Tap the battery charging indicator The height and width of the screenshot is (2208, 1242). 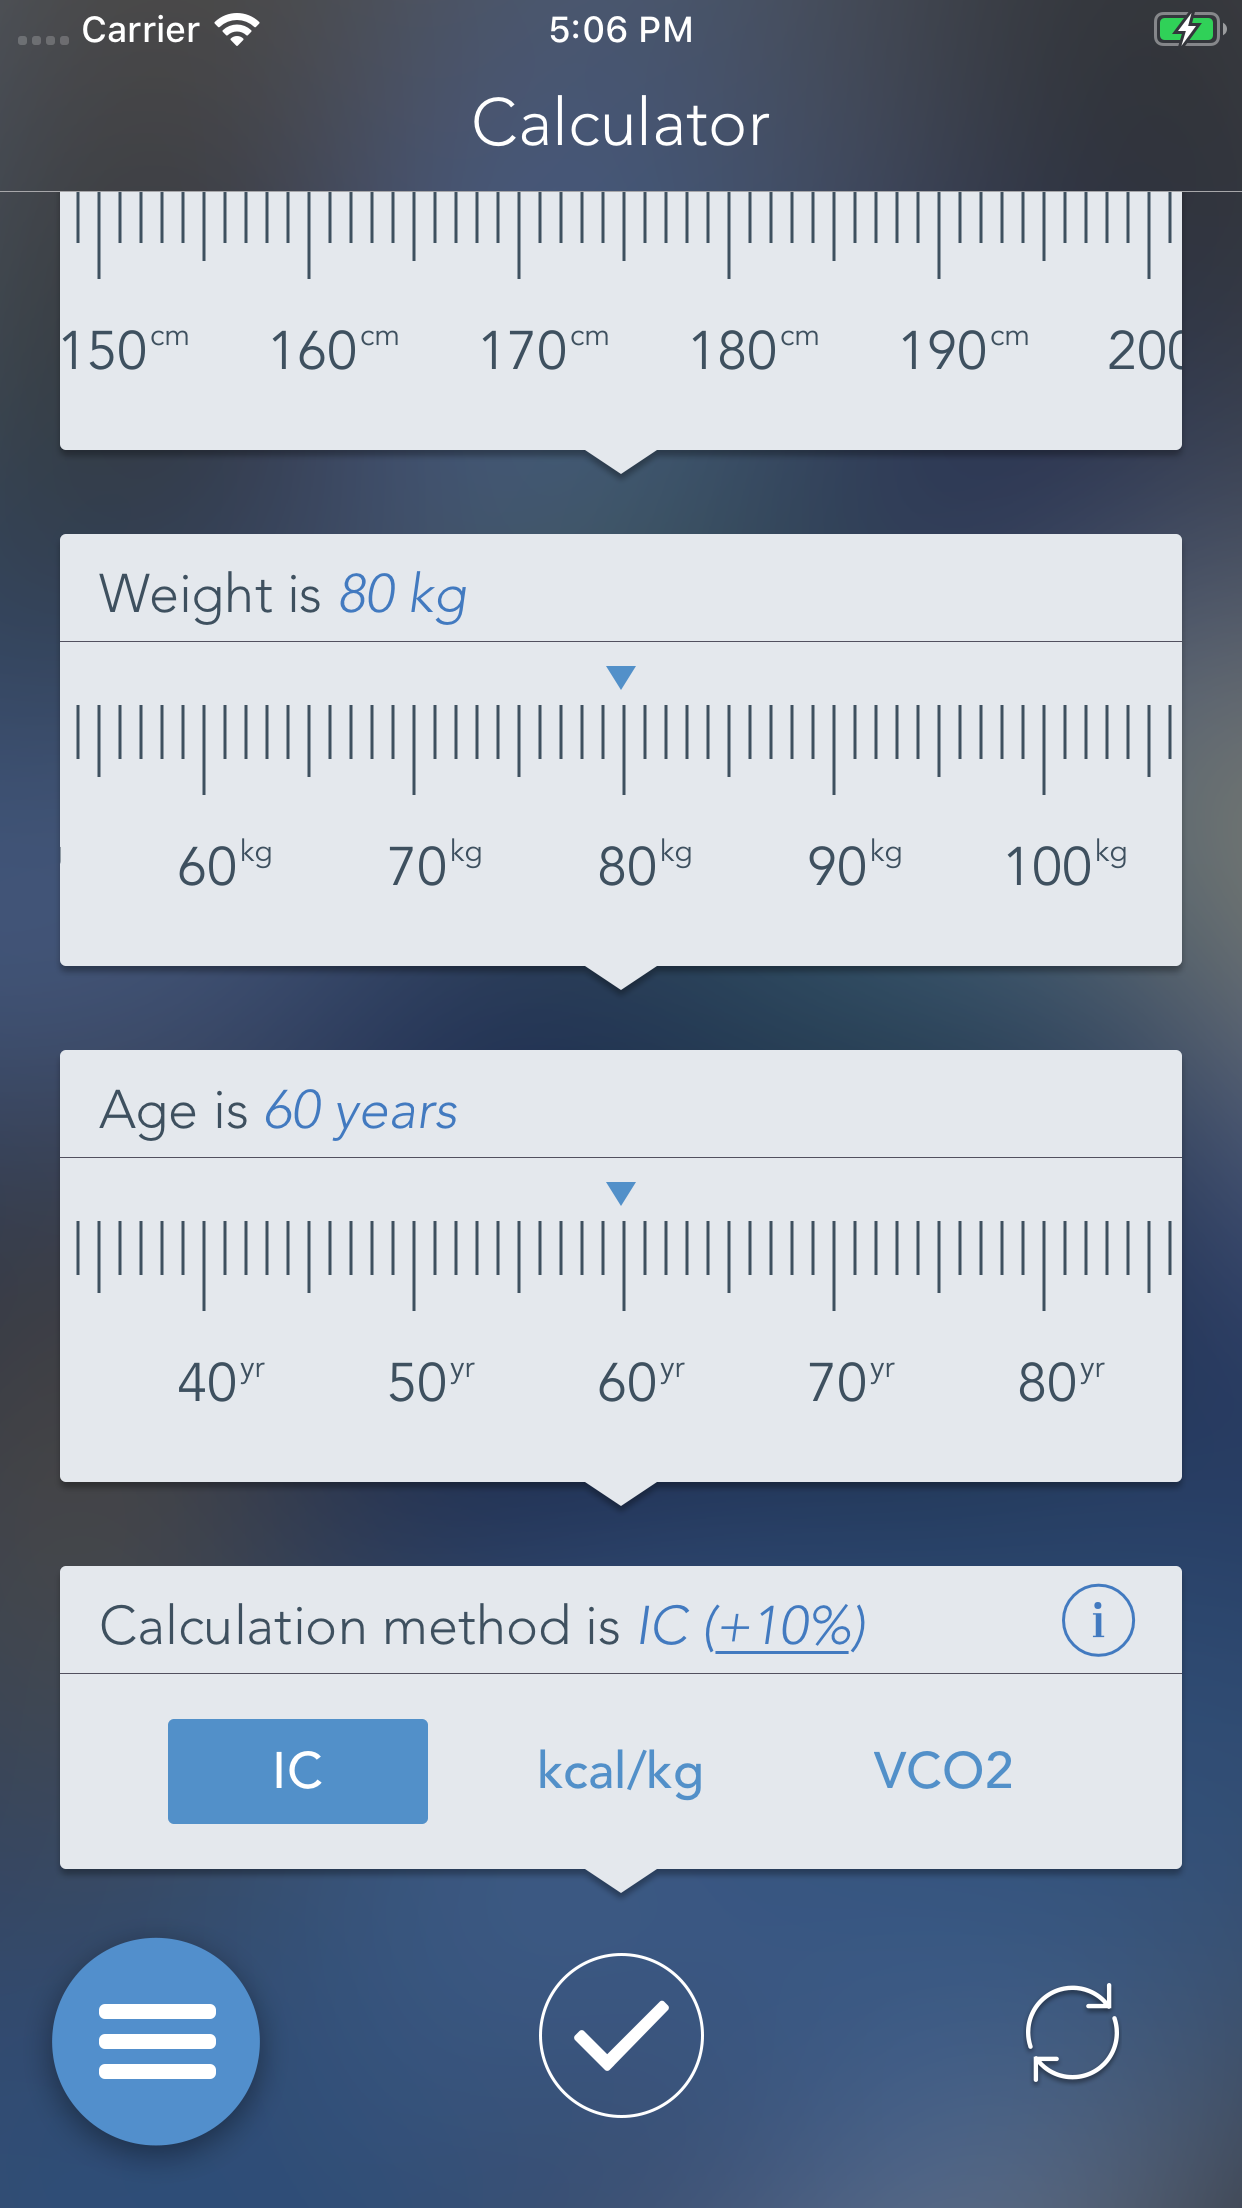[1188, 30]
